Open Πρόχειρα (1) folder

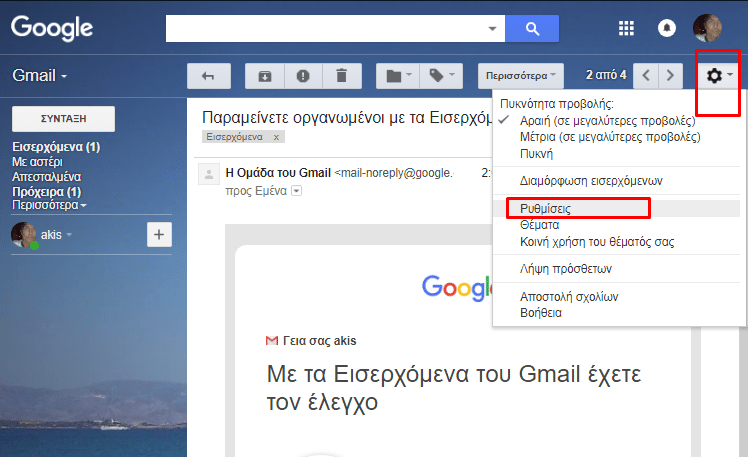[x=46, y=192]
